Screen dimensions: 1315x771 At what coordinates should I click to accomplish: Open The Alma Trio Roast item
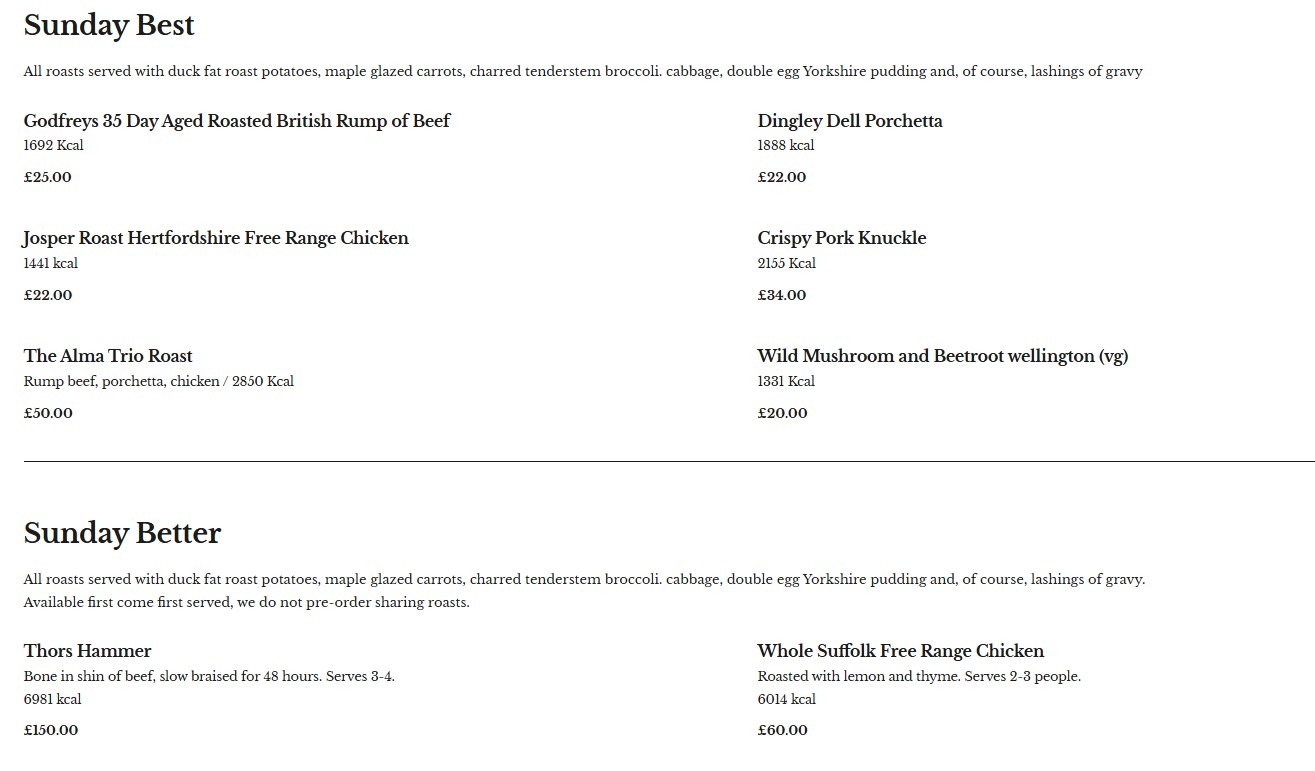click(x=108, y=356)
